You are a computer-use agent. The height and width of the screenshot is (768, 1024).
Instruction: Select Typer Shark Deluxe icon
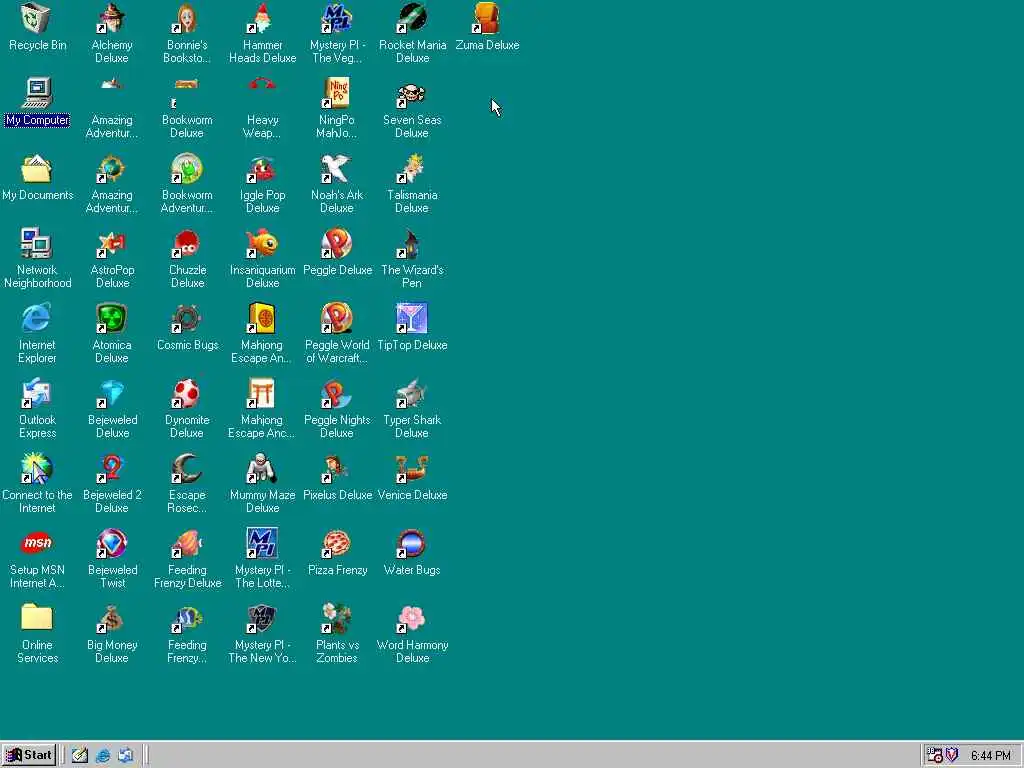tap(412, 394)
